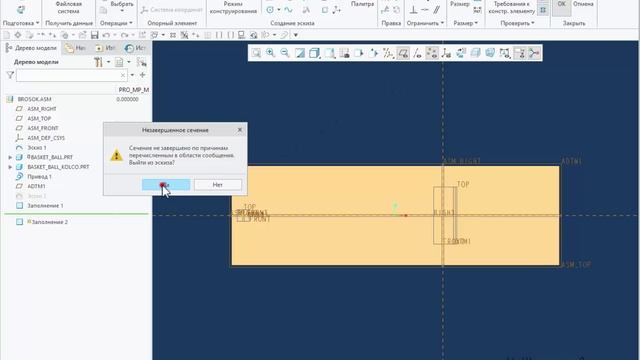The image size is (640, 360).
Task: Clear the tree search field with X
Action: pyautogui.click(x=122, y=75)
